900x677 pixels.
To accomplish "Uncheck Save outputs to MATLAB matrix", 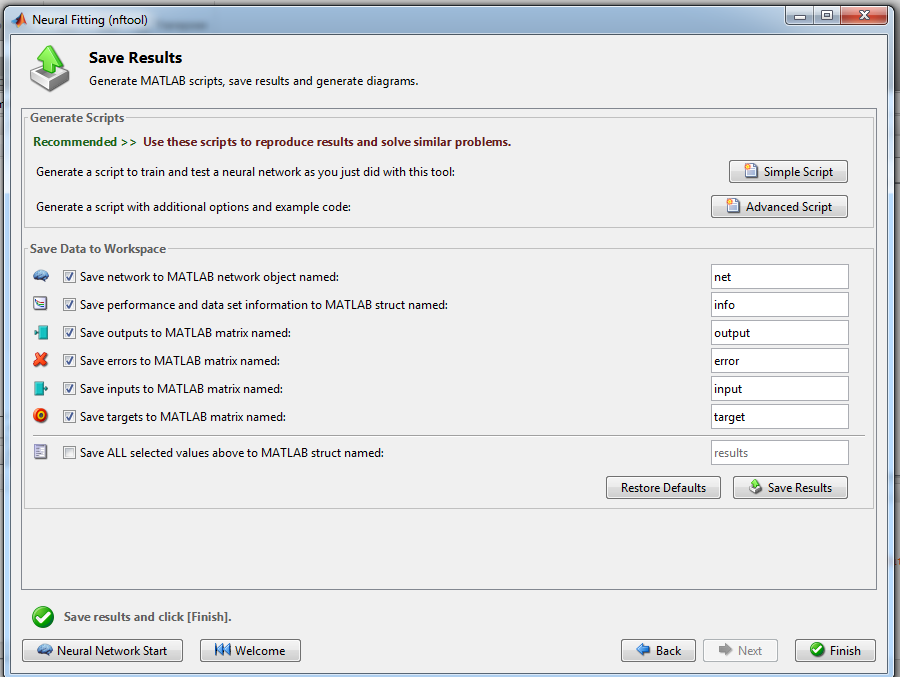I will pyautogui.click(x=69, y=333).
